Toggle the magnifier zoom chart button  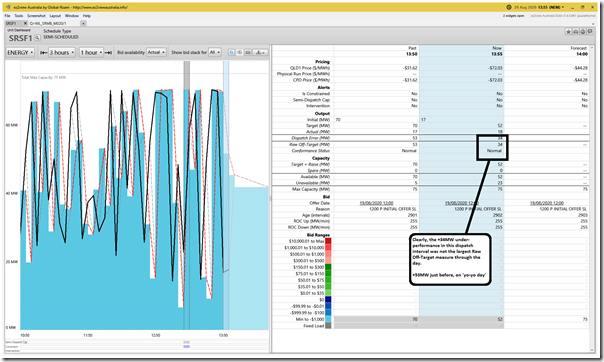pos(232,52)
